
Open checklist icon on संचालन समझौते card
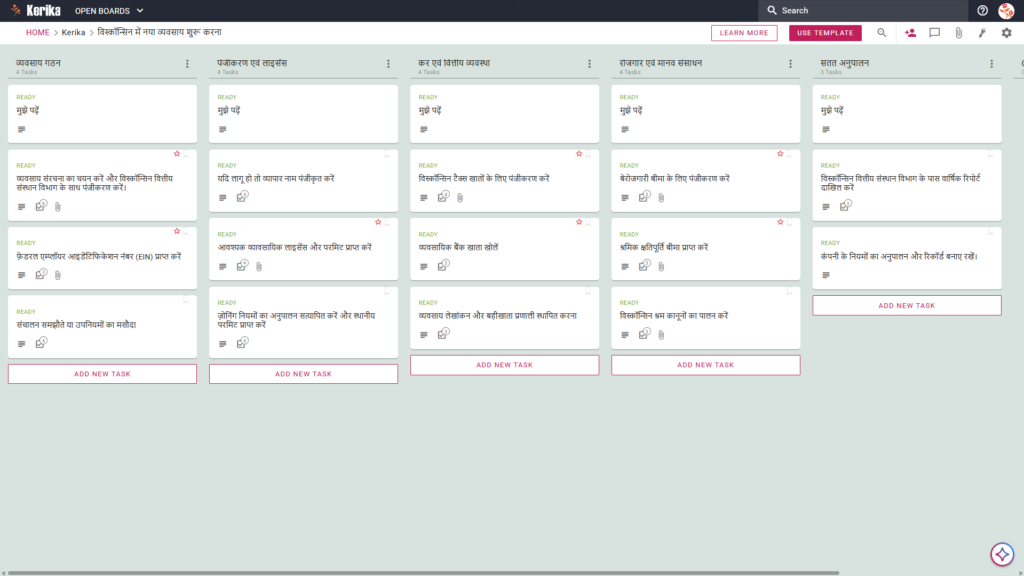[x=41, y=343]
